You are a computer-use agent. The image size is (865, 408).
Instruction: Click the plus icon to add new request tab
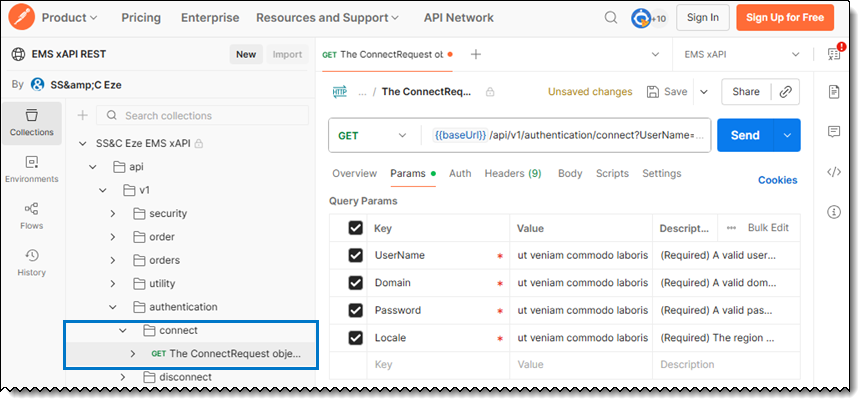(x=476, y=54)
